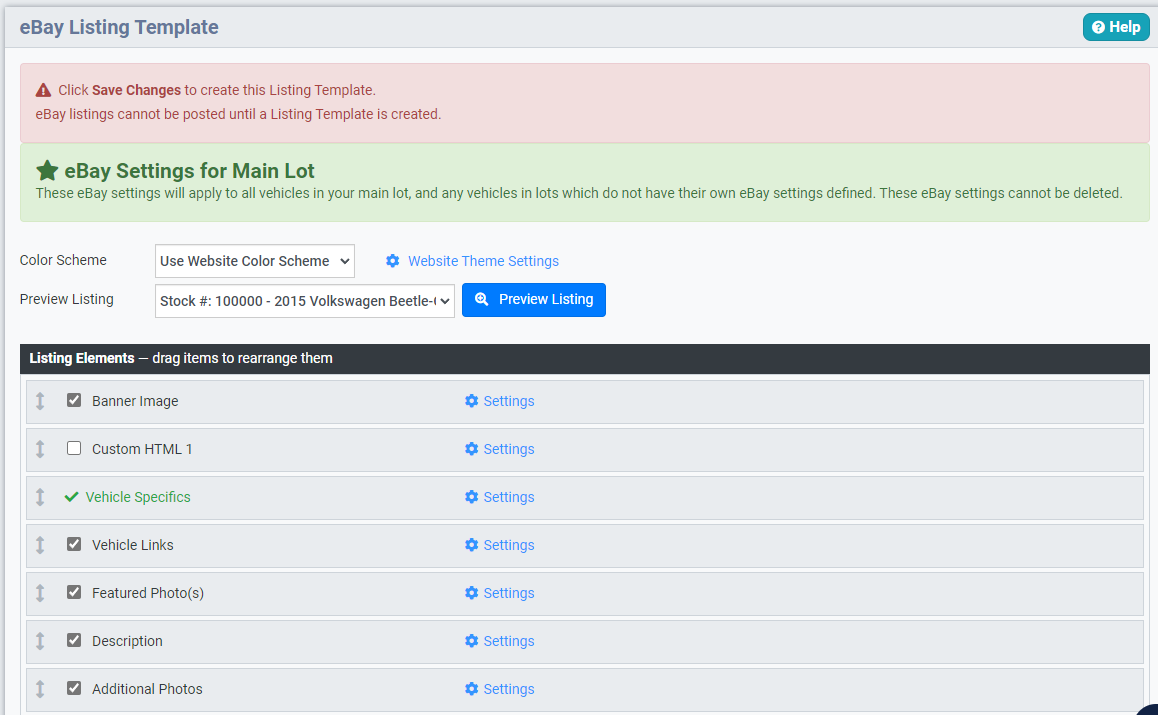1158x715 pixels.
Task: Uncheck the Featured Photo(s) checkbox
Action: pyautogui.click(x=74, y=592)
